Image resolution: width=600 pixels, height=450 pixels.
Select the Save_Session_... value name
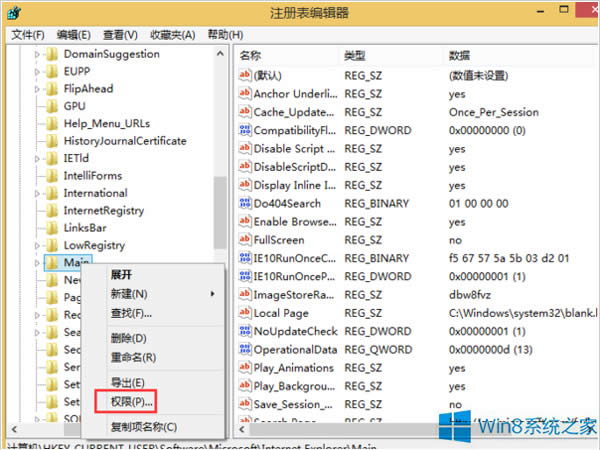[293, 404]
